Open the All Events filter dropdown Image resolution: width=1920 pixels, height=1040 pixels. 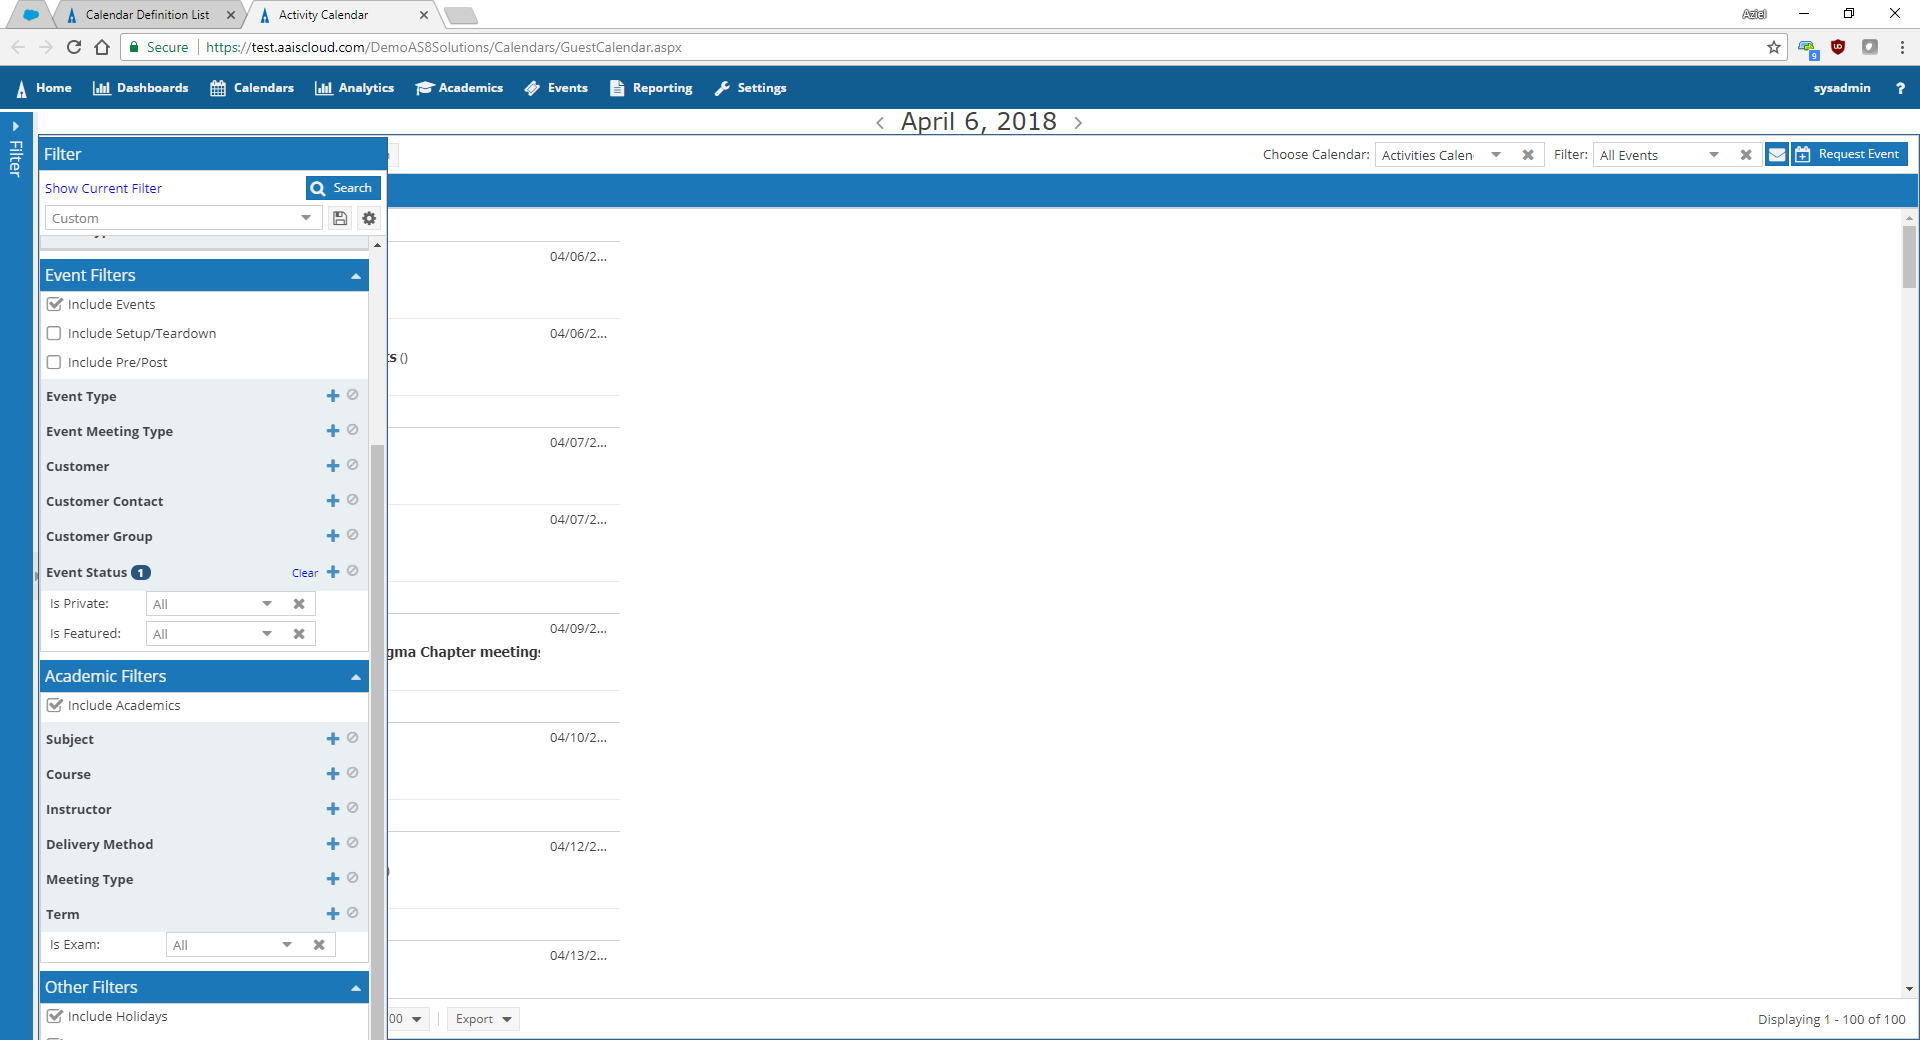pos(1714,155)
